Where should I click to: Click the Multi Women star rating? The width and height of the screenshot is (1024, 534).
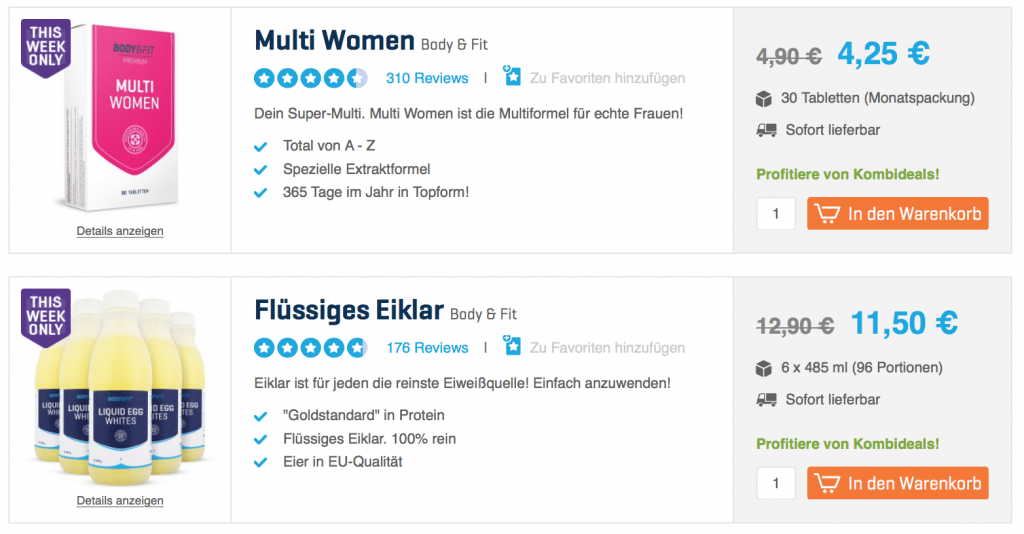coord(310,78)
